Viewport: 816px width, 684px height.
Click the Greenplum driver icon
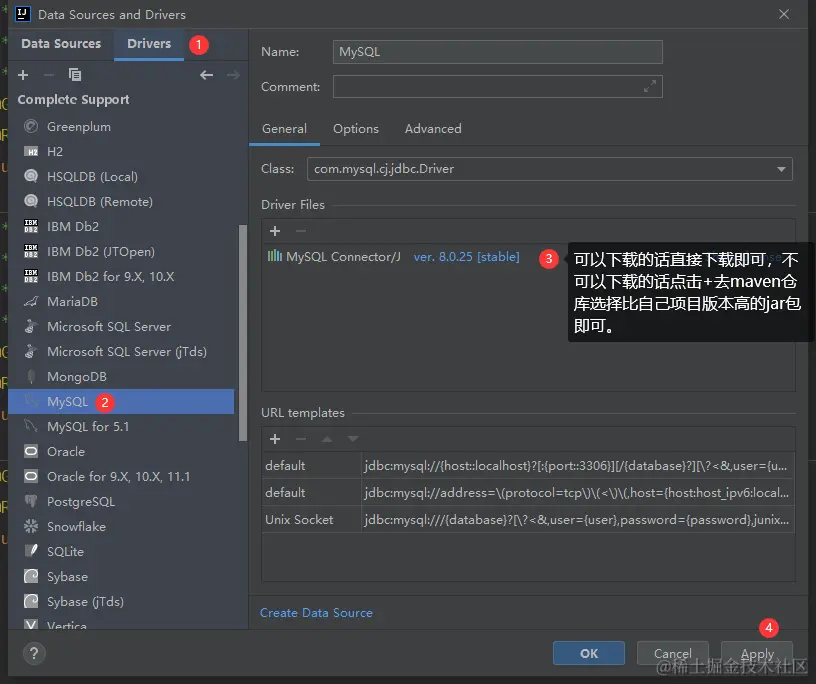(31, 126)
